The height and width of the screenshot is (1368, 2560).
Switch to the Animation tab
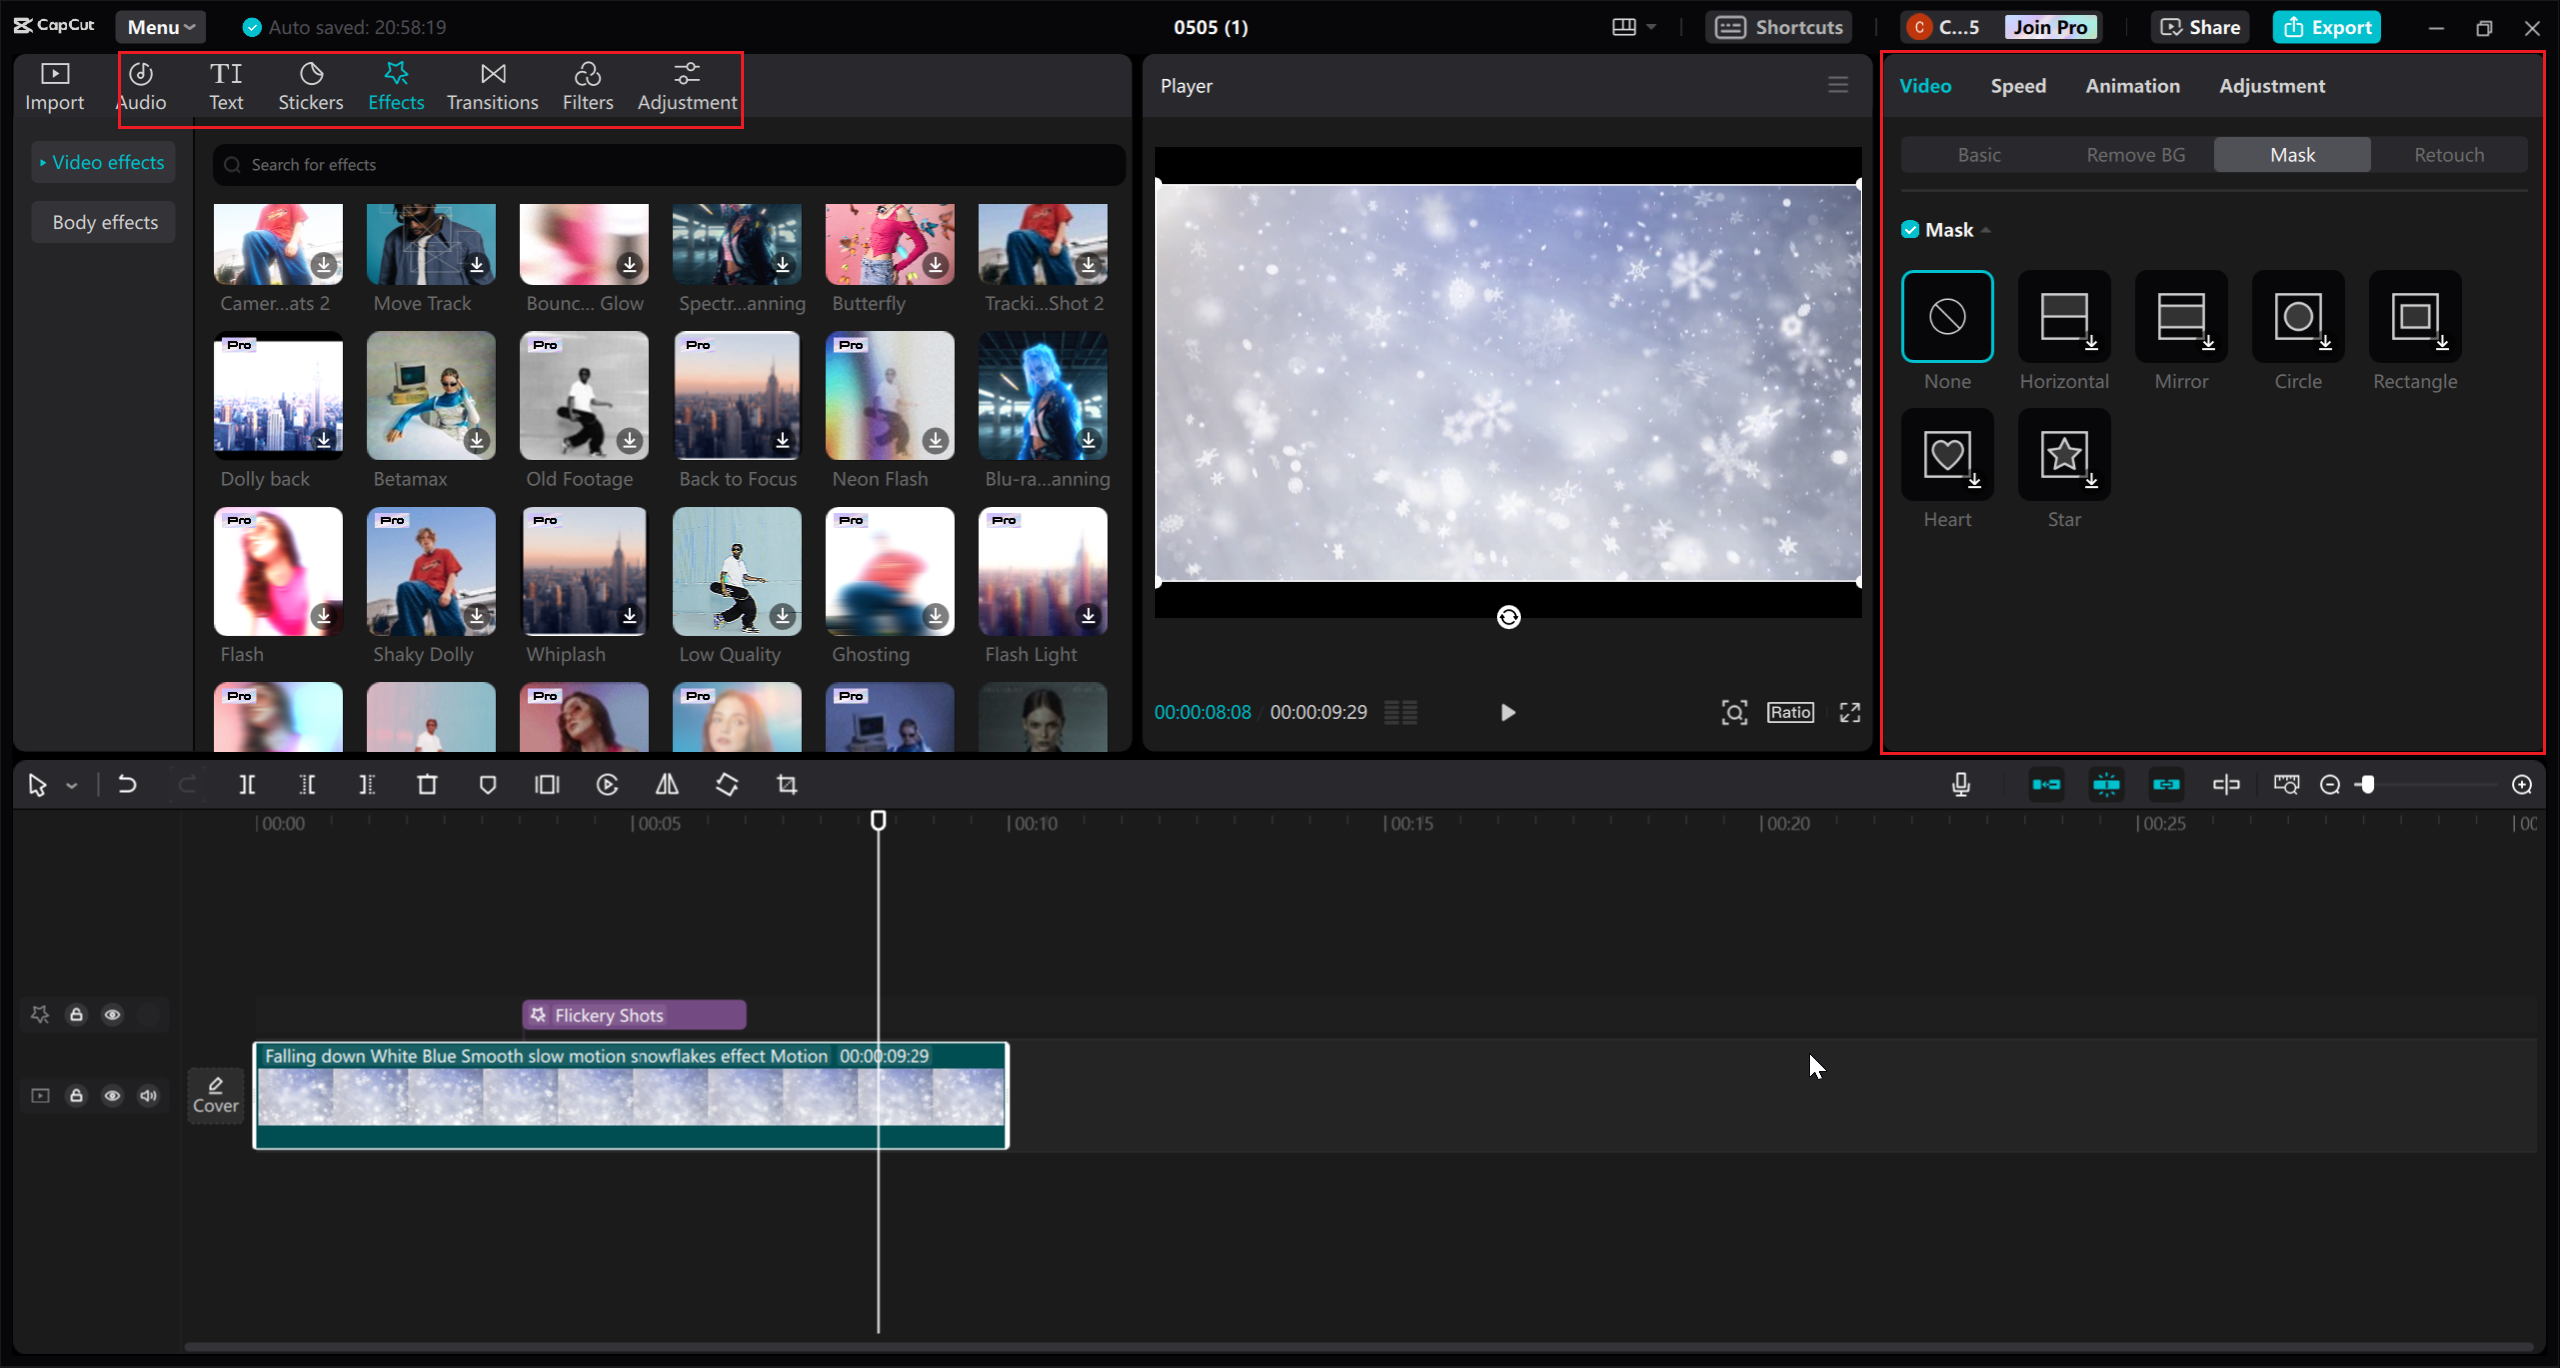tap(2132, 85)
